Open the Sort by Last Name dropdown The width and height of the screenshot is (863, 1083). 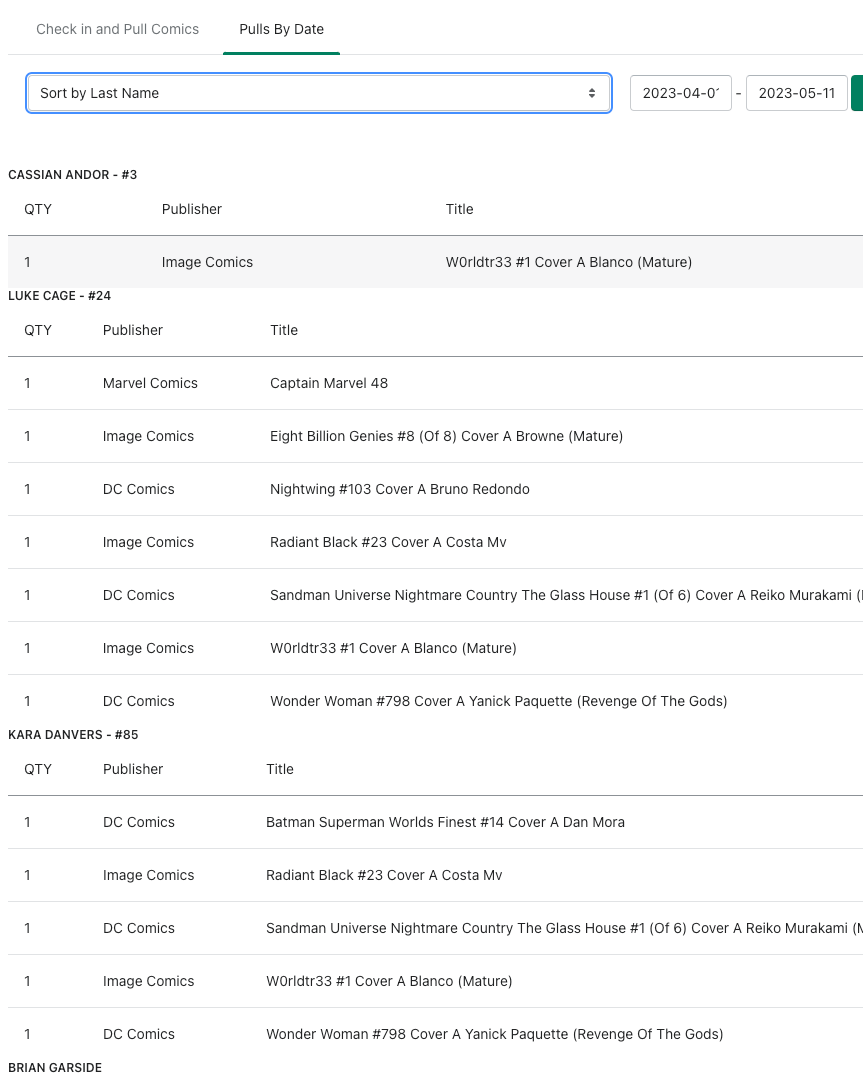[319, 93]
